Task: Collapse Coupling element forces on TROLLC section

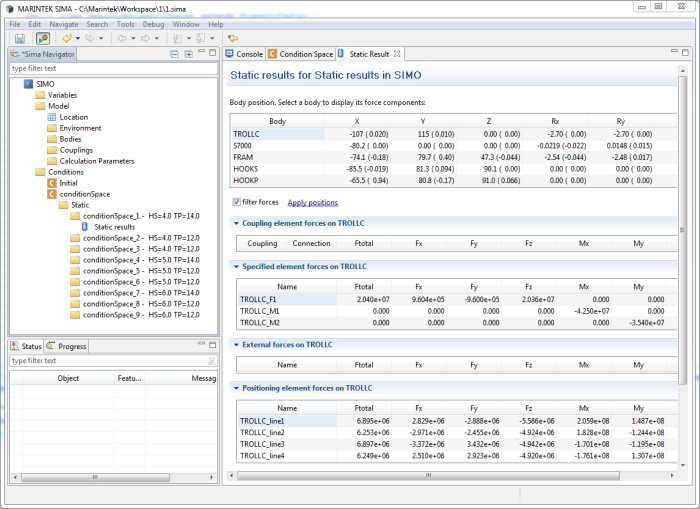Action: click(x=236, y=223)
